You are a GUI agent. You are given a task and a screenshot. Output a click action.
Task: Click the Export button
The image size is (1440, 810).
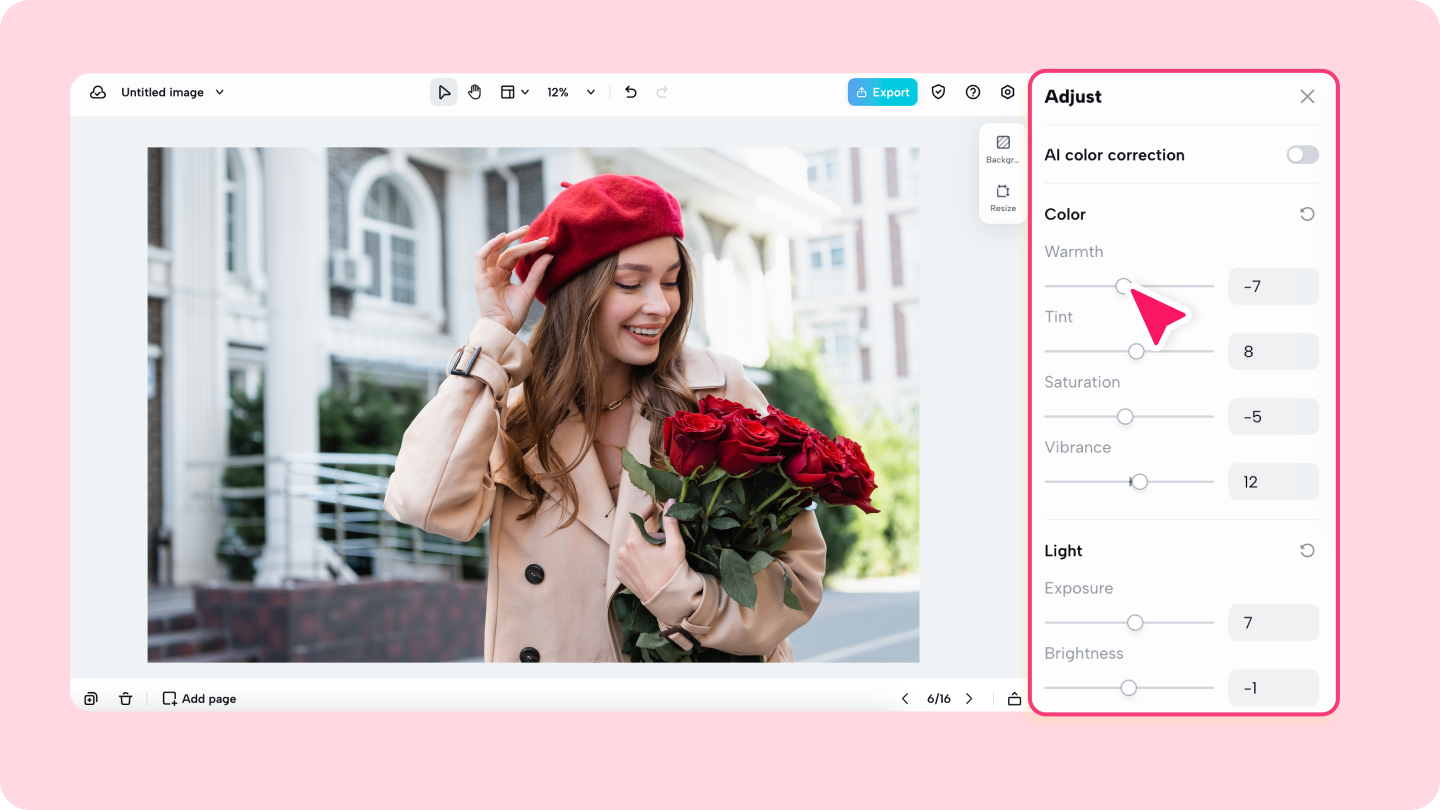click(x=882, y=91)
